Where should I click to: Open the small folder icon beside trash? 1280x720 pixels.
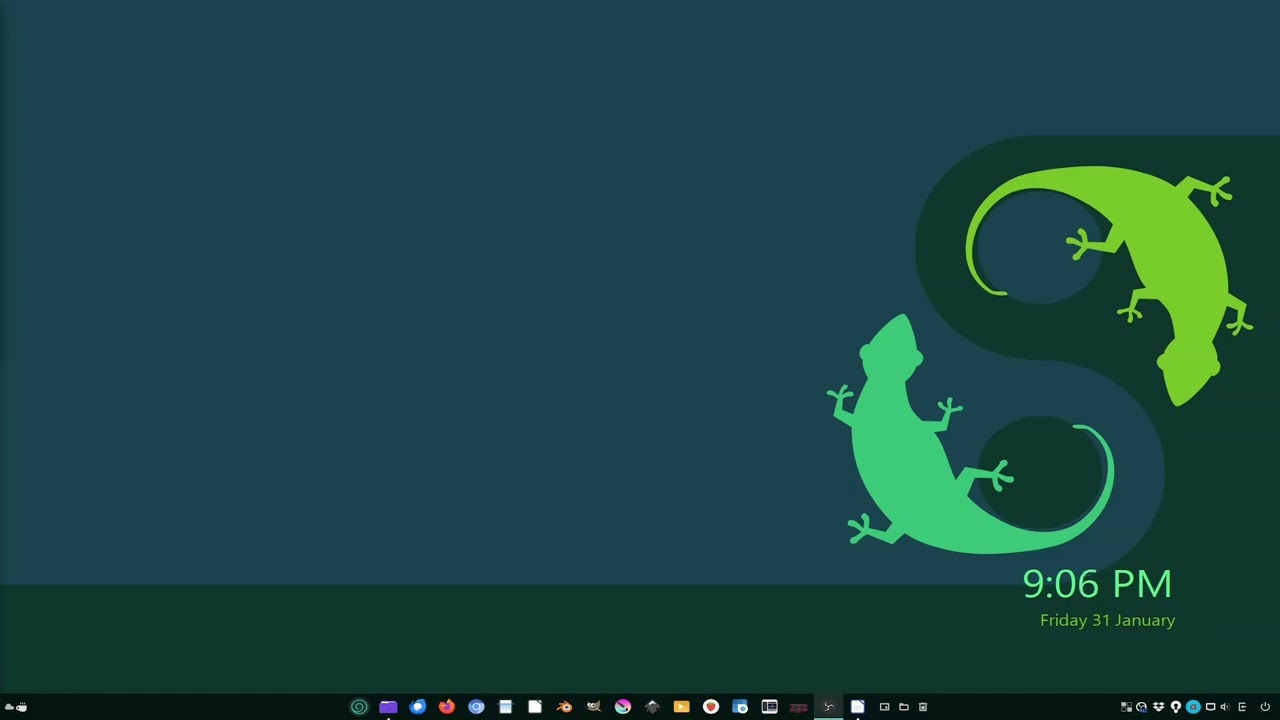(x=904, y=707)
